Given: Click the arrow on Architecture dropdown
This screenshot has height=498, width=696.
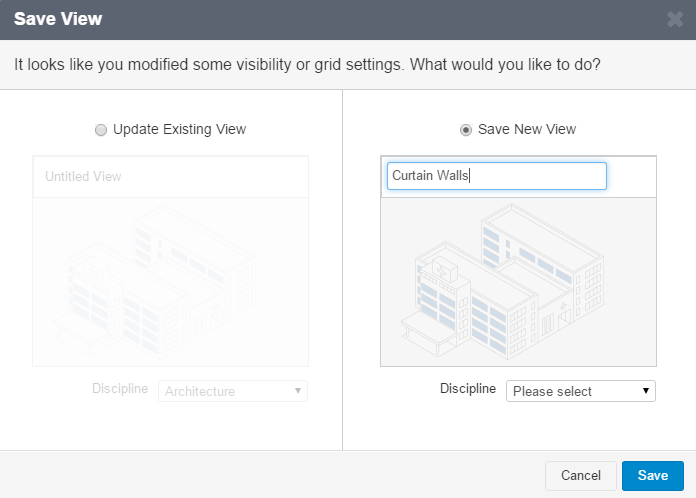Looking at the screenshot, I should pos(298,391).
